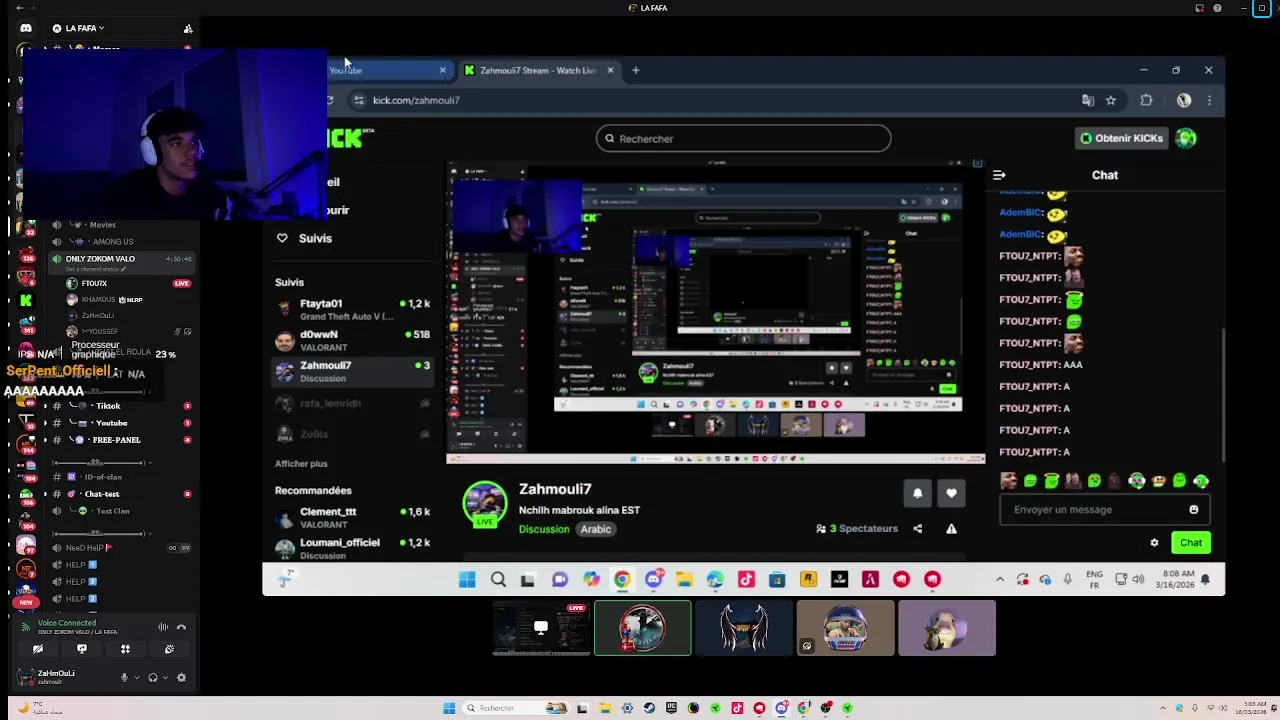Expand the Tiktok channel arrow
The width and height of the screenshot is (1280, 720).
point(44,406)
